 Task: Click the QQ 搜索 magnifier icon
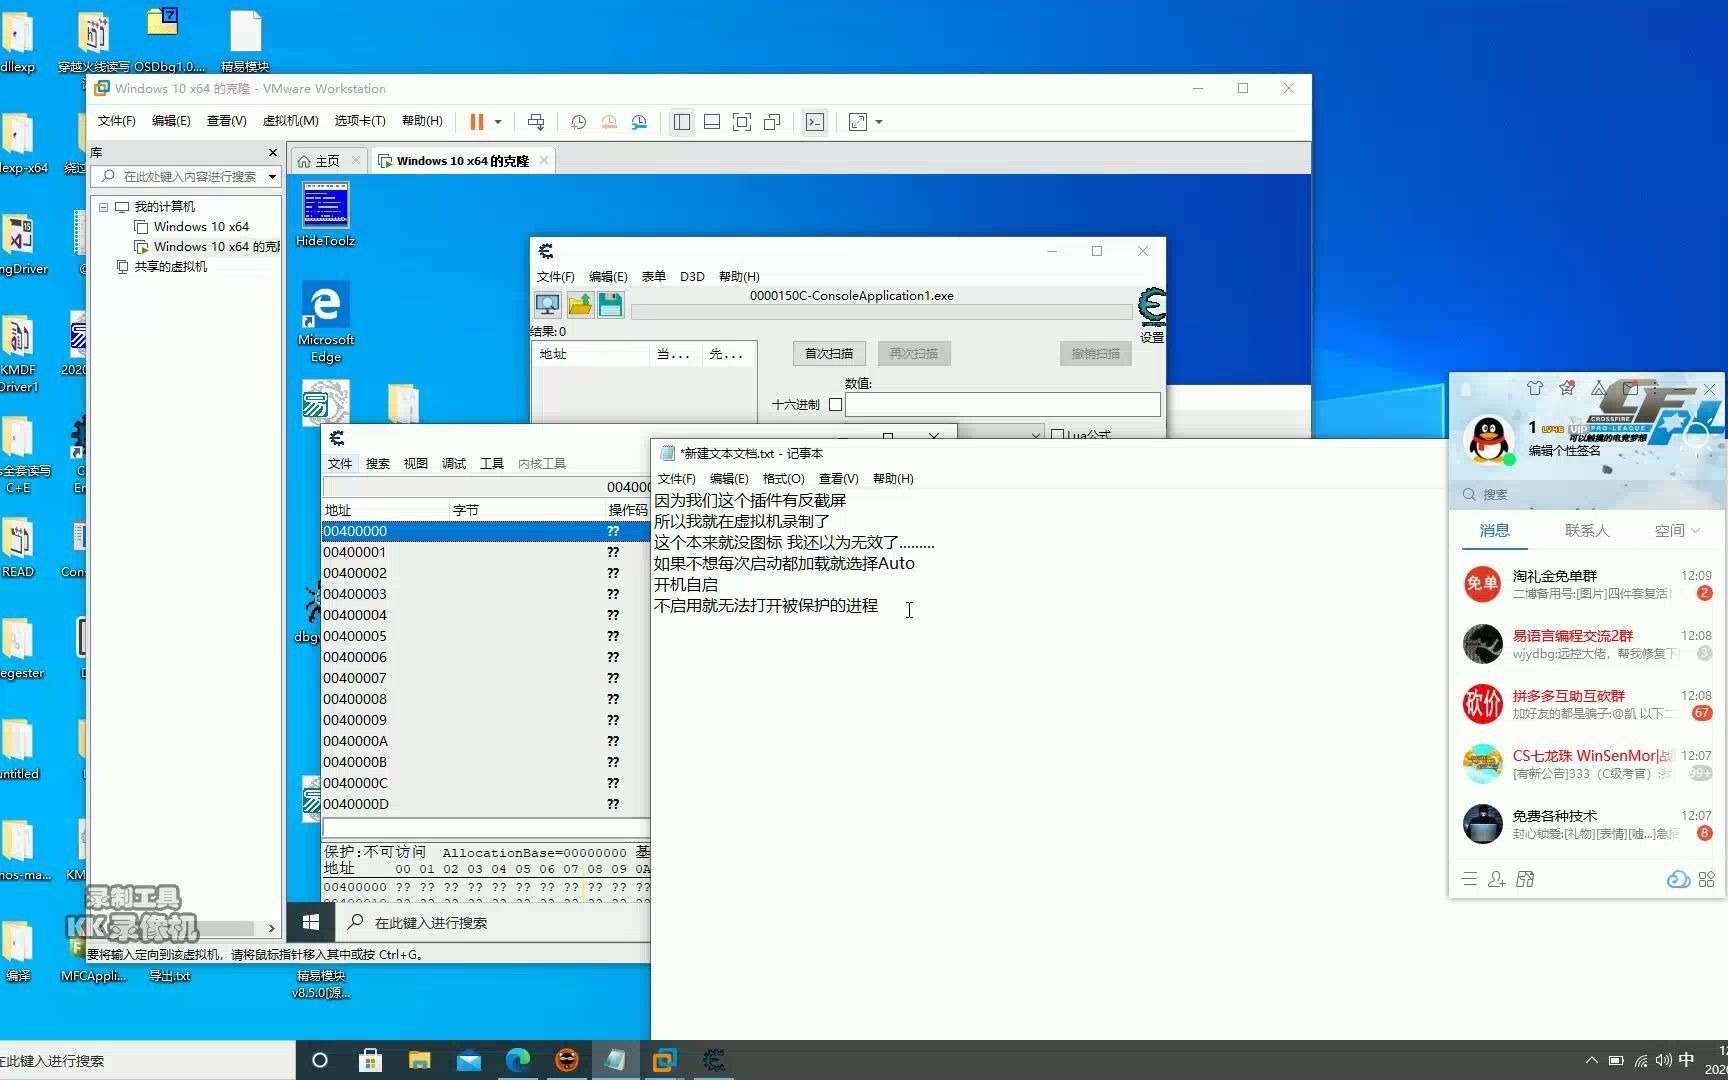coord(1468,493)
